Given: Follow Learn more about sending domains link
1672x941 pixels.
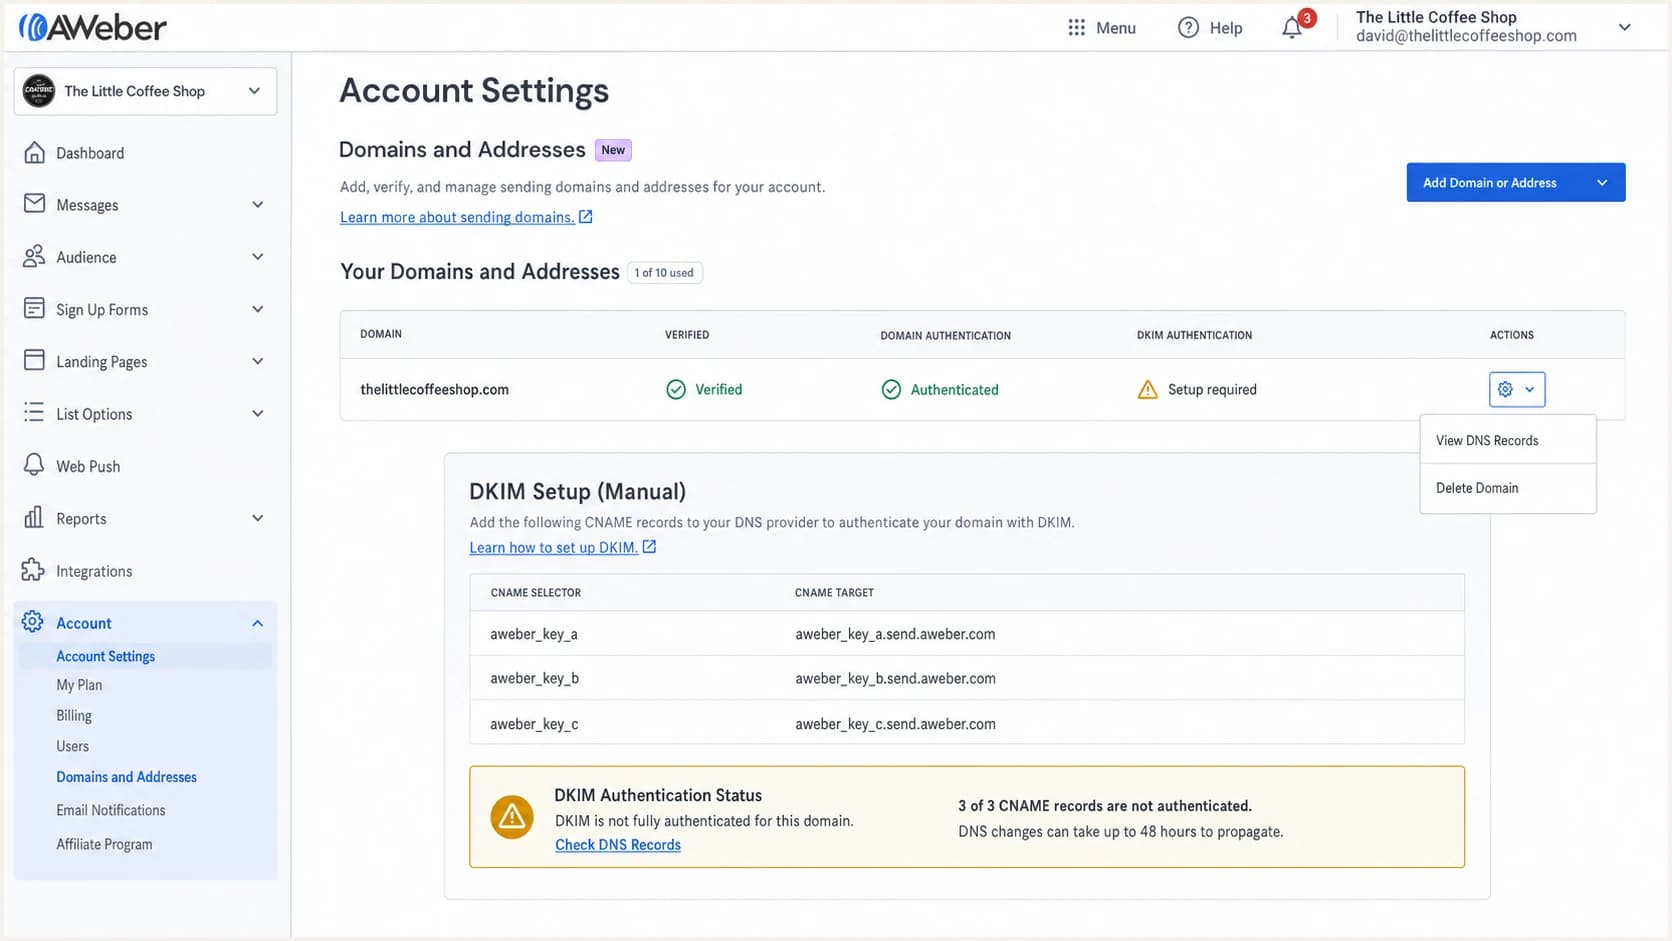Looking at the screenshot, I should pyautogui.click(x=457, y=217).
